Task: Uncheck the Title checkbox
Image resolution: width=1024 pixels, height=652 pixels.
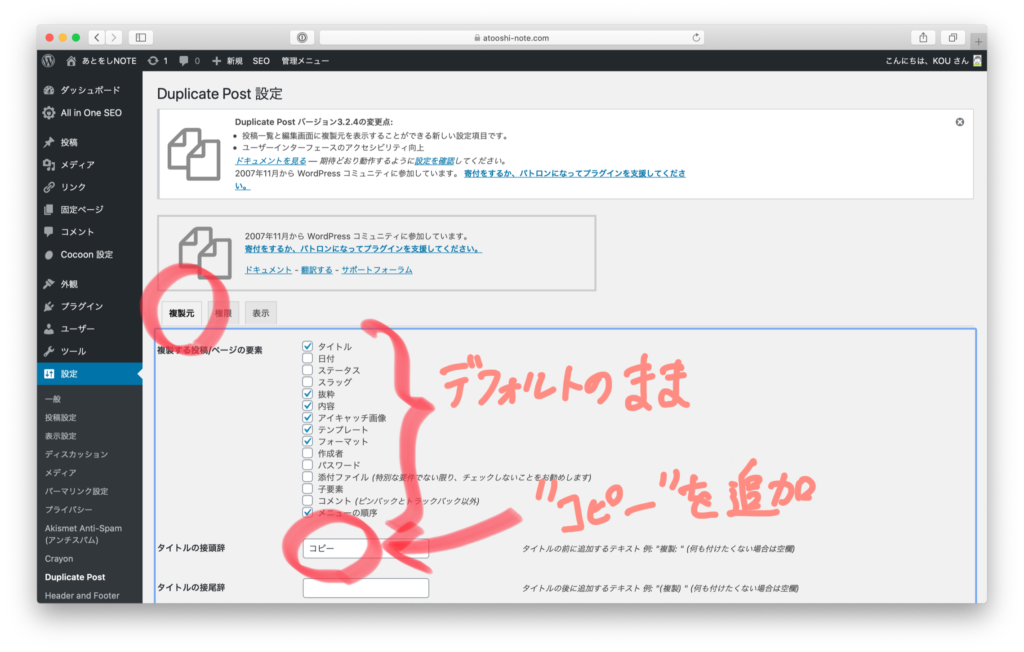Action: 308,347
